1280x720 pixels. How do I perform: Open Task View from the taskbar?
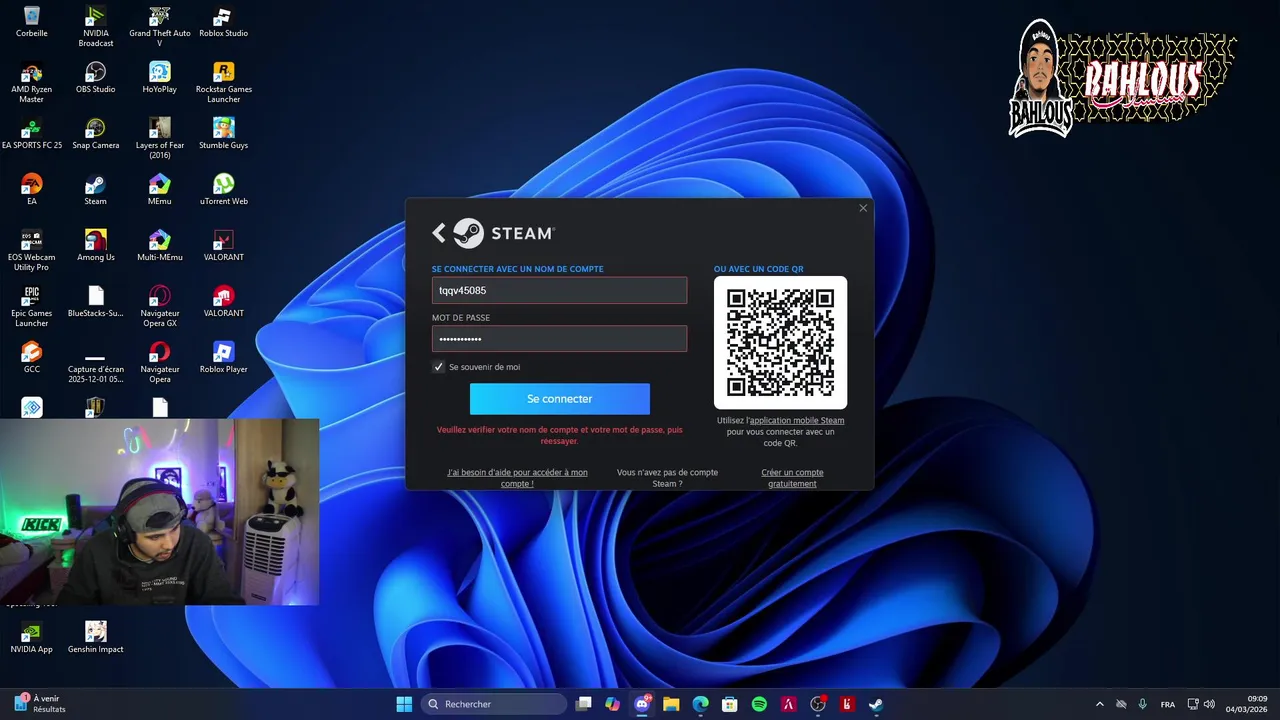[584, 704]
